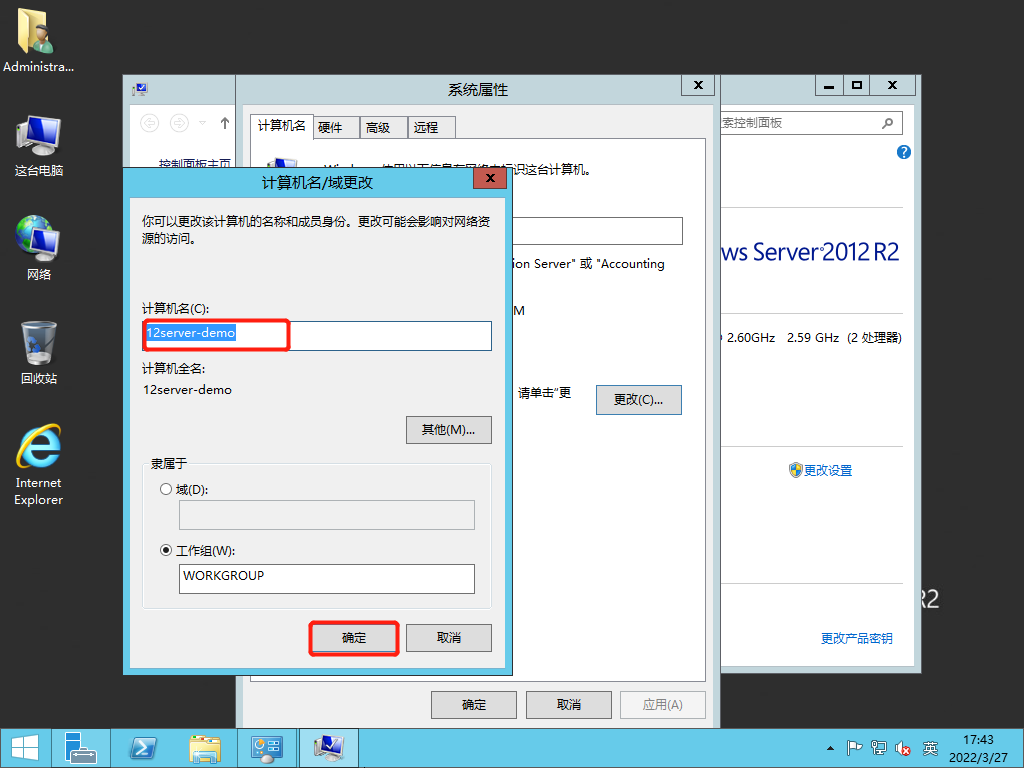Launch PowerShell from the taskbar

pyautogui.click(x=143, y=748)
